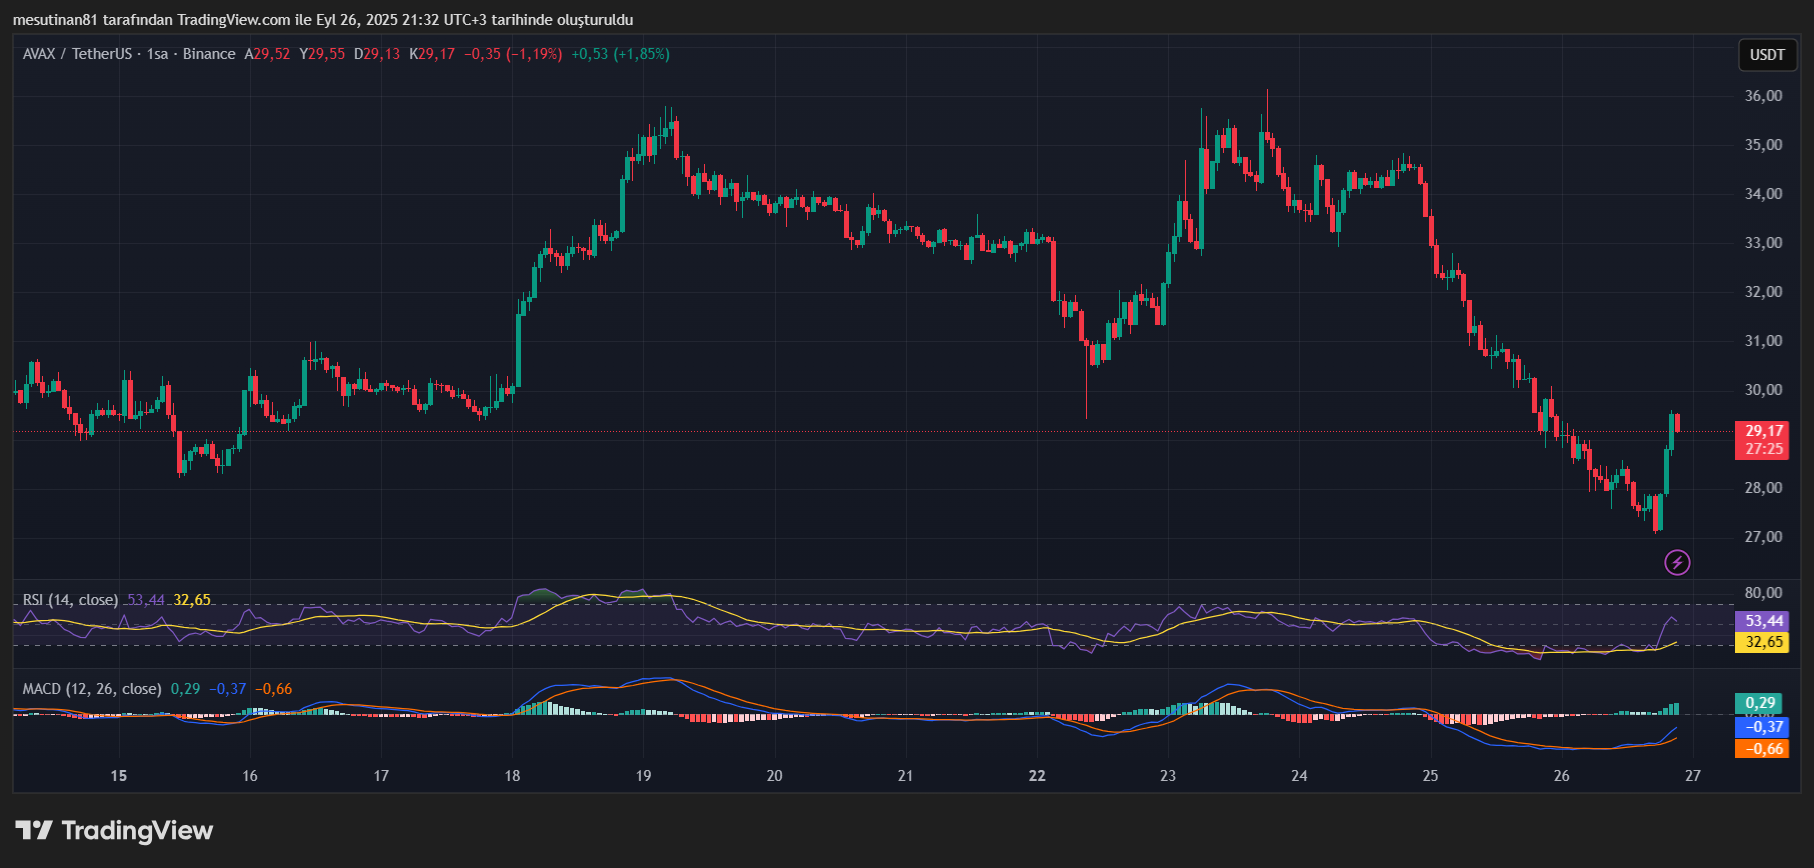Click the TradingView logo icon
Image resolution: width=1814 pixels, height=868 pixels.
(x=34, y=830)
